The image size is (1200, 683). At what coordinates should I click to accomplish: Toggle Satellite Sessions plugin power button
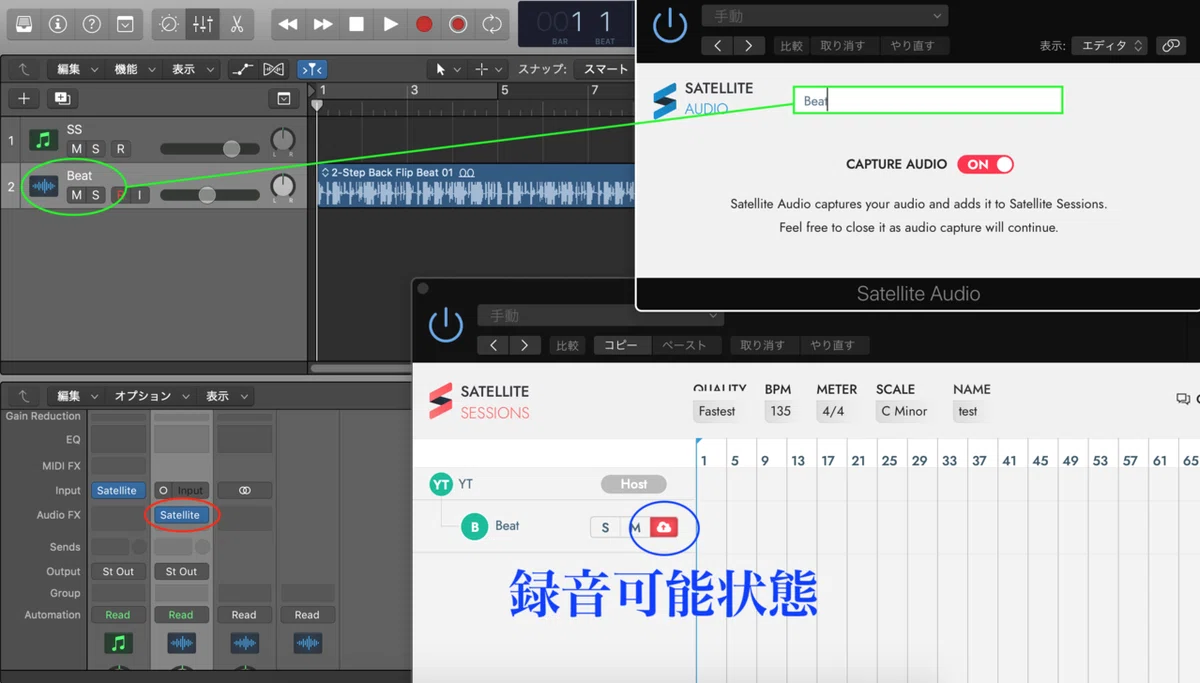click(x=445, y=325)
